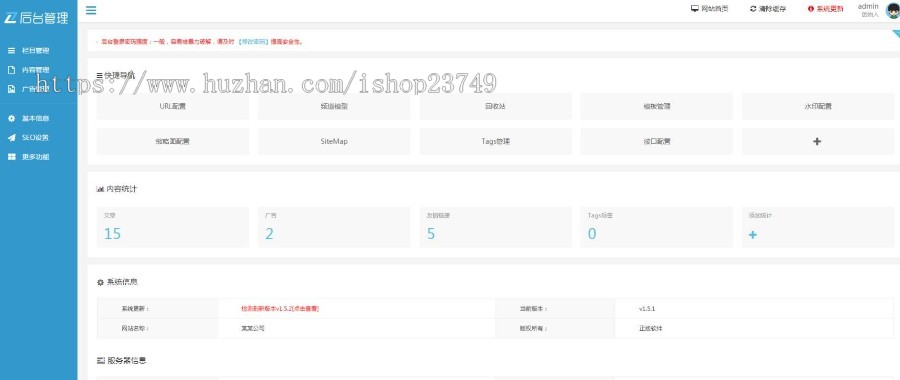
Task: Open the 接口配置 quick nav tile
Action: (x=657, y=141)
